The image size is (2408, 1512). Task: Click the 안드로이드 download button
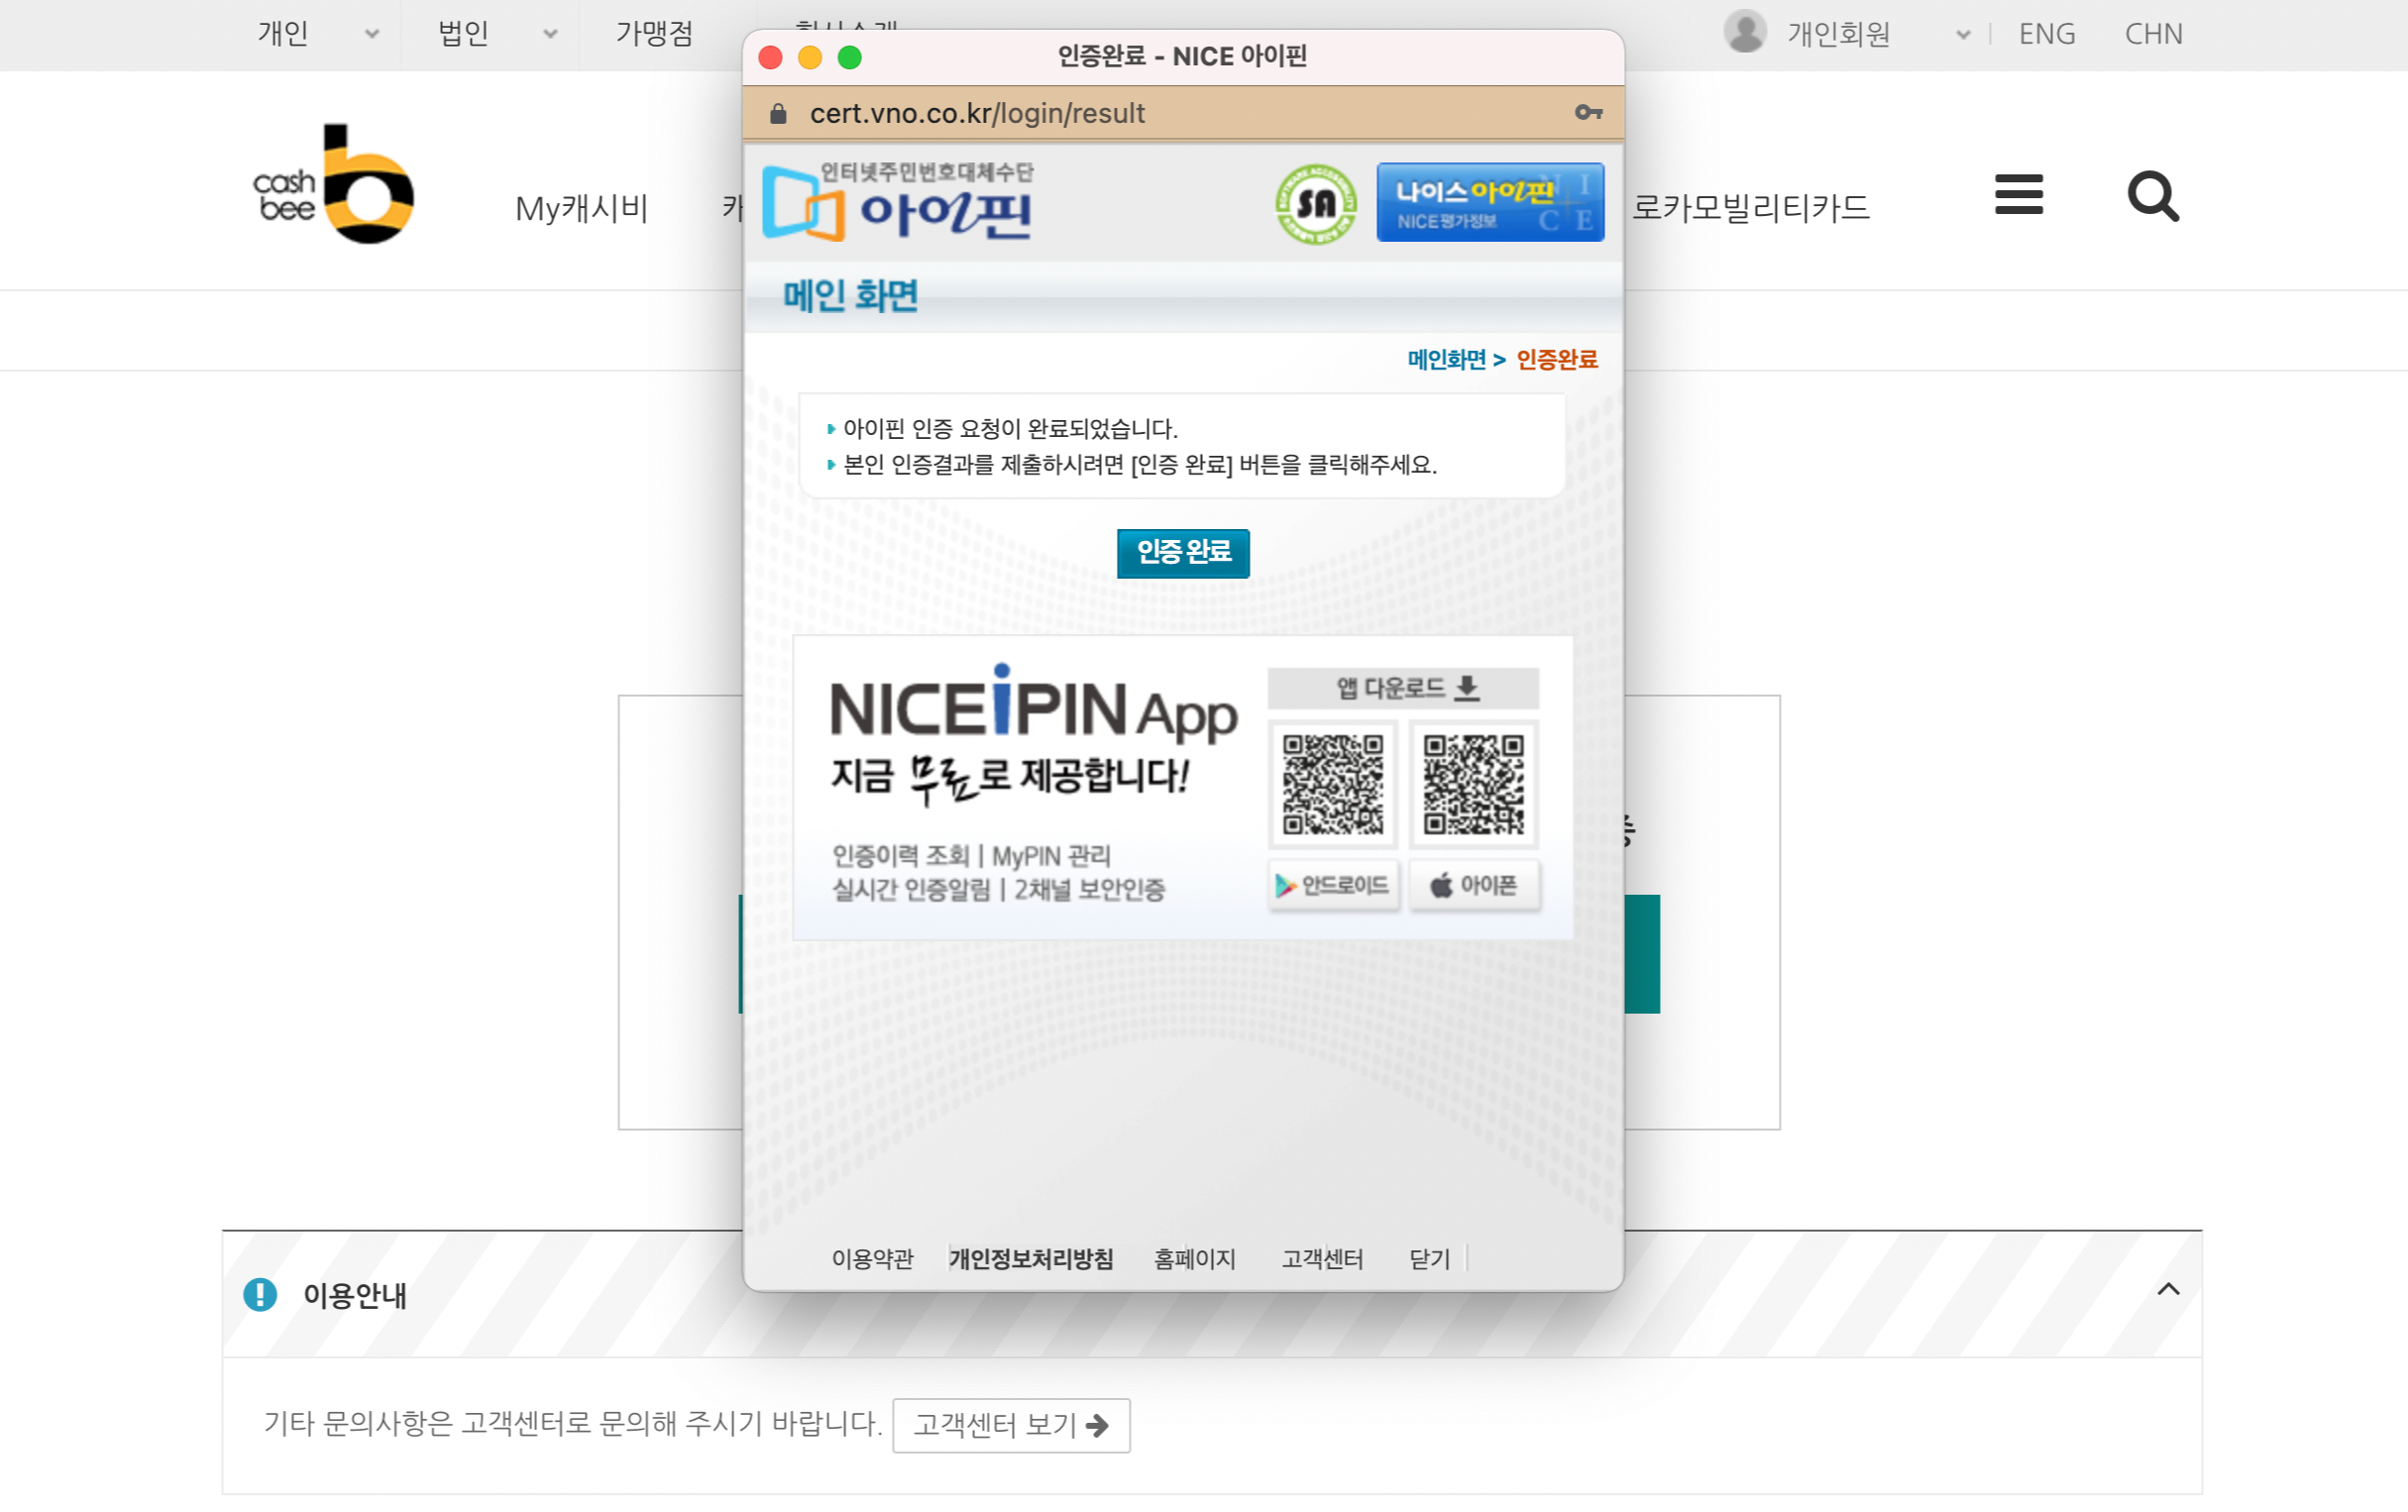(x=1333, y=885)
